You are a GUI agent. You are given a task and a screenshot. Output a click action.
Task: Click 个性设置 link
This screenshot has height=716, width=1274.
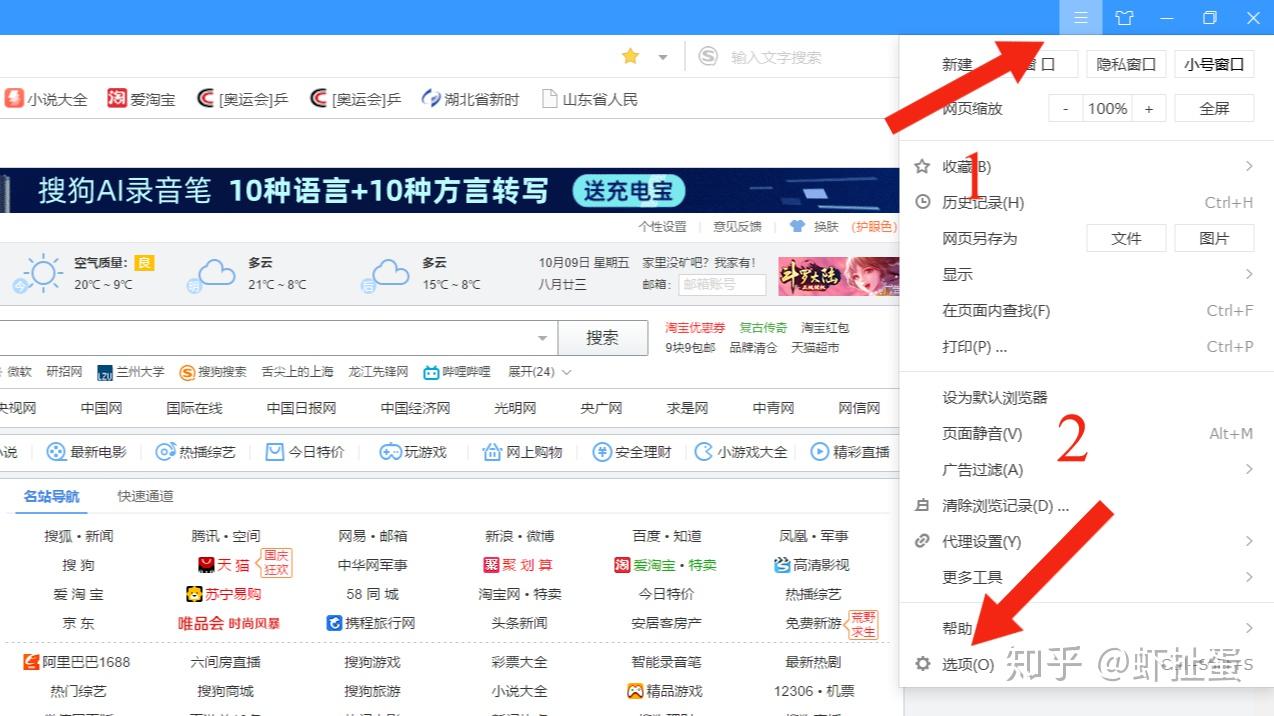tap(663, 227)
